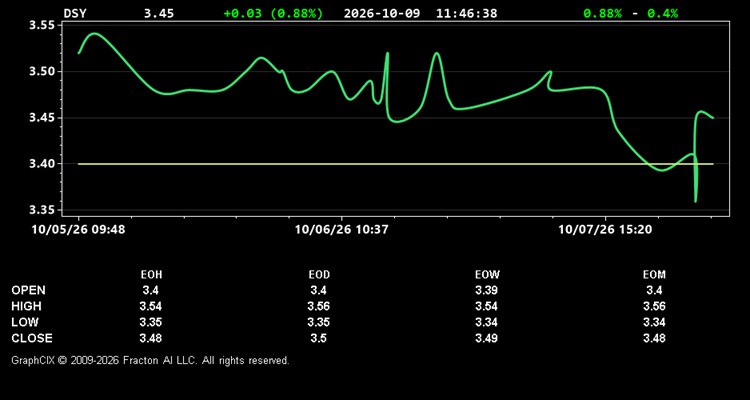
Task: Click the 3.50 y-axis price label
Action: pos(42,72)
